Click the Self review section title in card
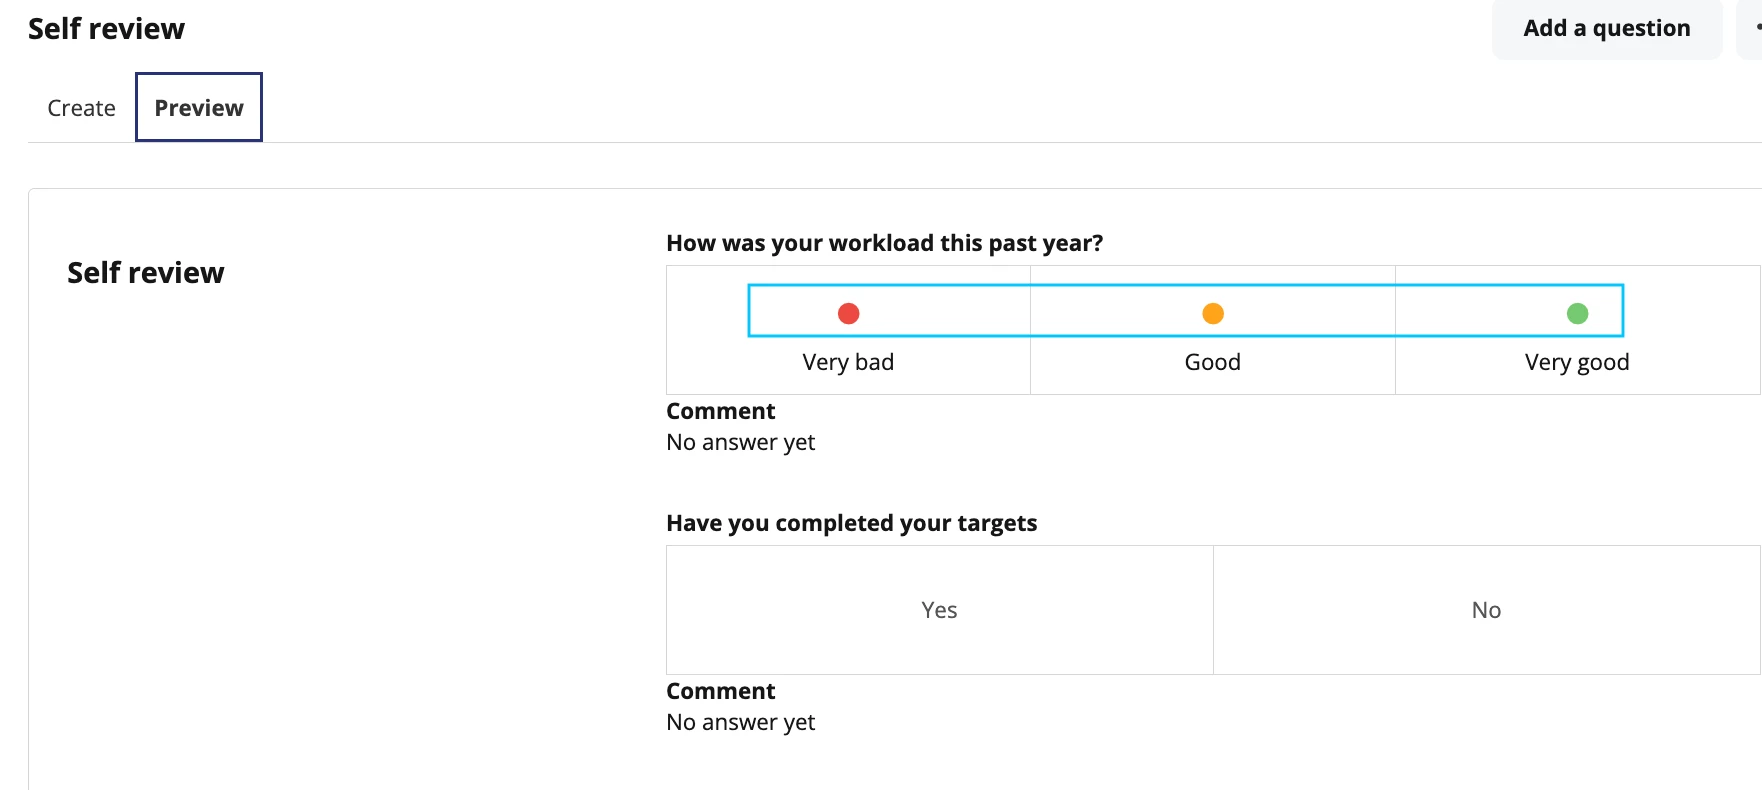Image resolution: width=1762 pixels, height=790 pixels. [x=145, y=273]
